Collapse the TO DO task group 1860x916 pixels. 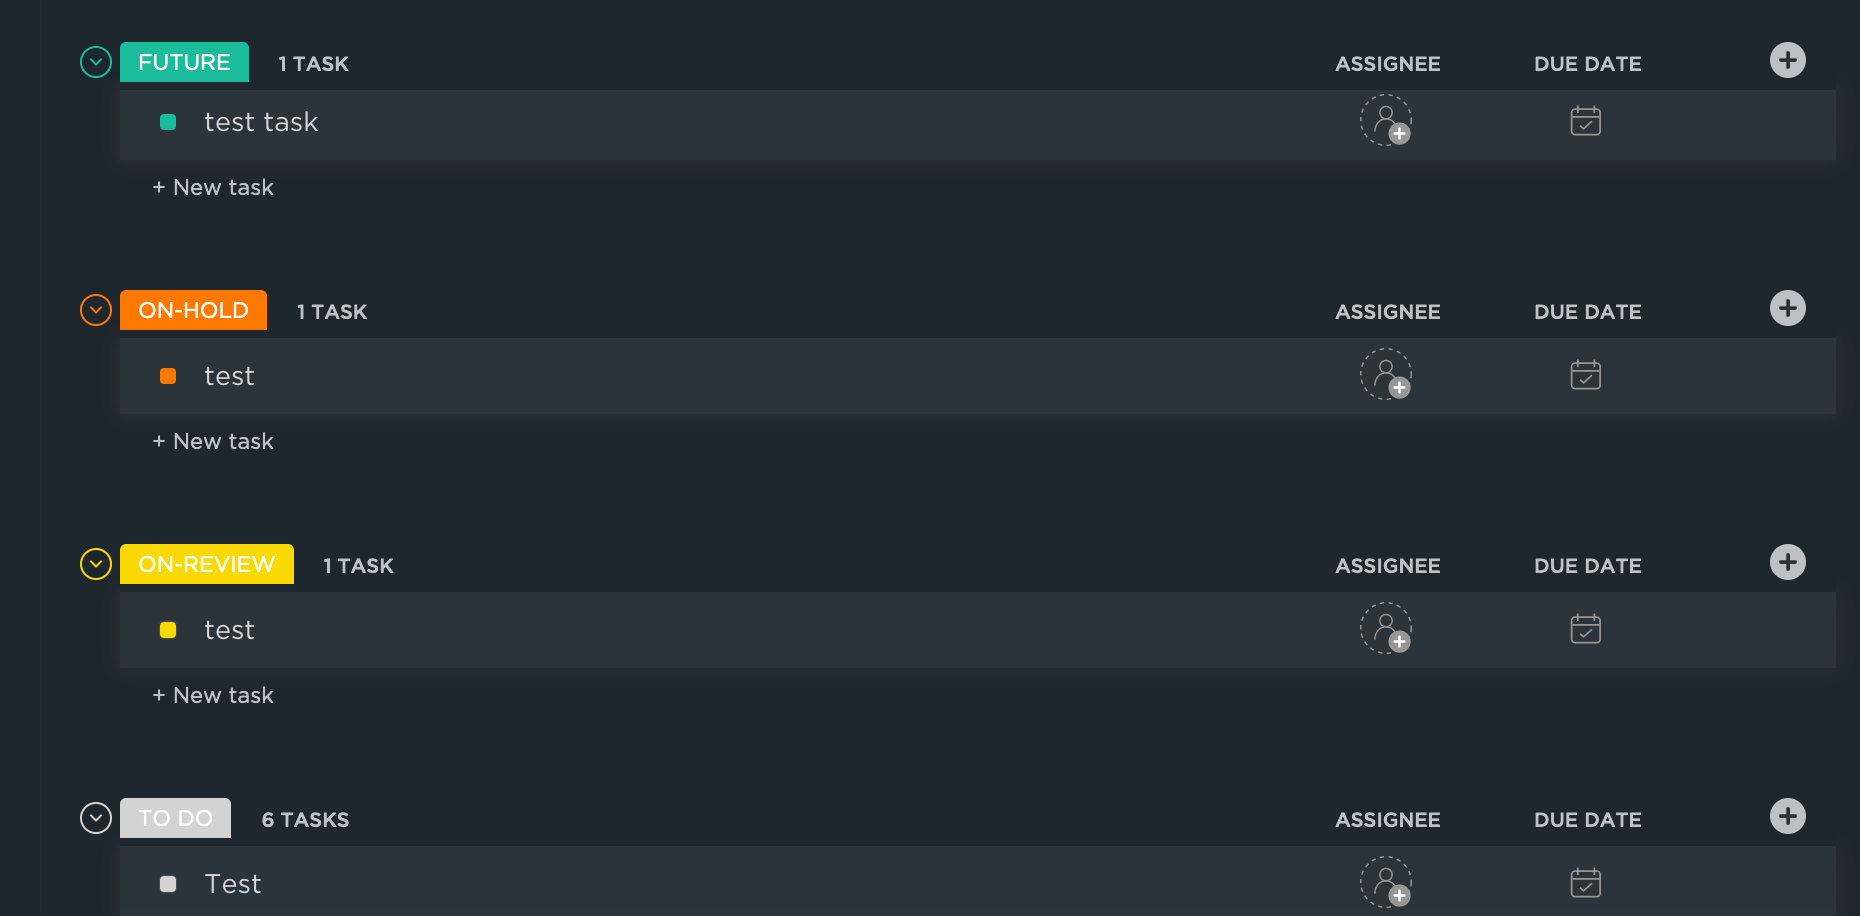tap(96, 818)
